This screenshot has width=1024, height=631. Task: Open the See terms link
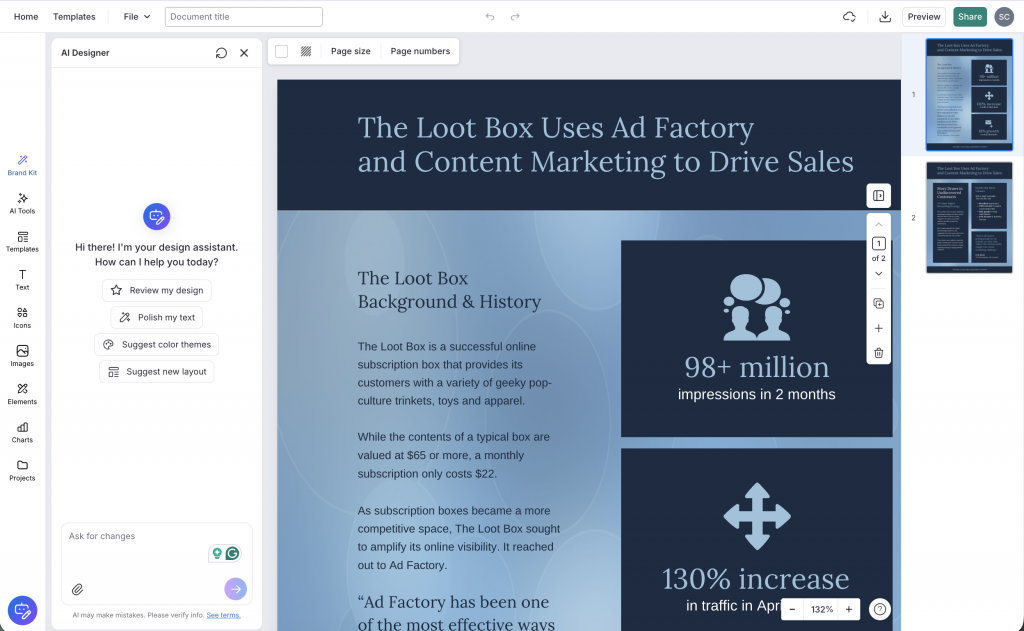223,615
